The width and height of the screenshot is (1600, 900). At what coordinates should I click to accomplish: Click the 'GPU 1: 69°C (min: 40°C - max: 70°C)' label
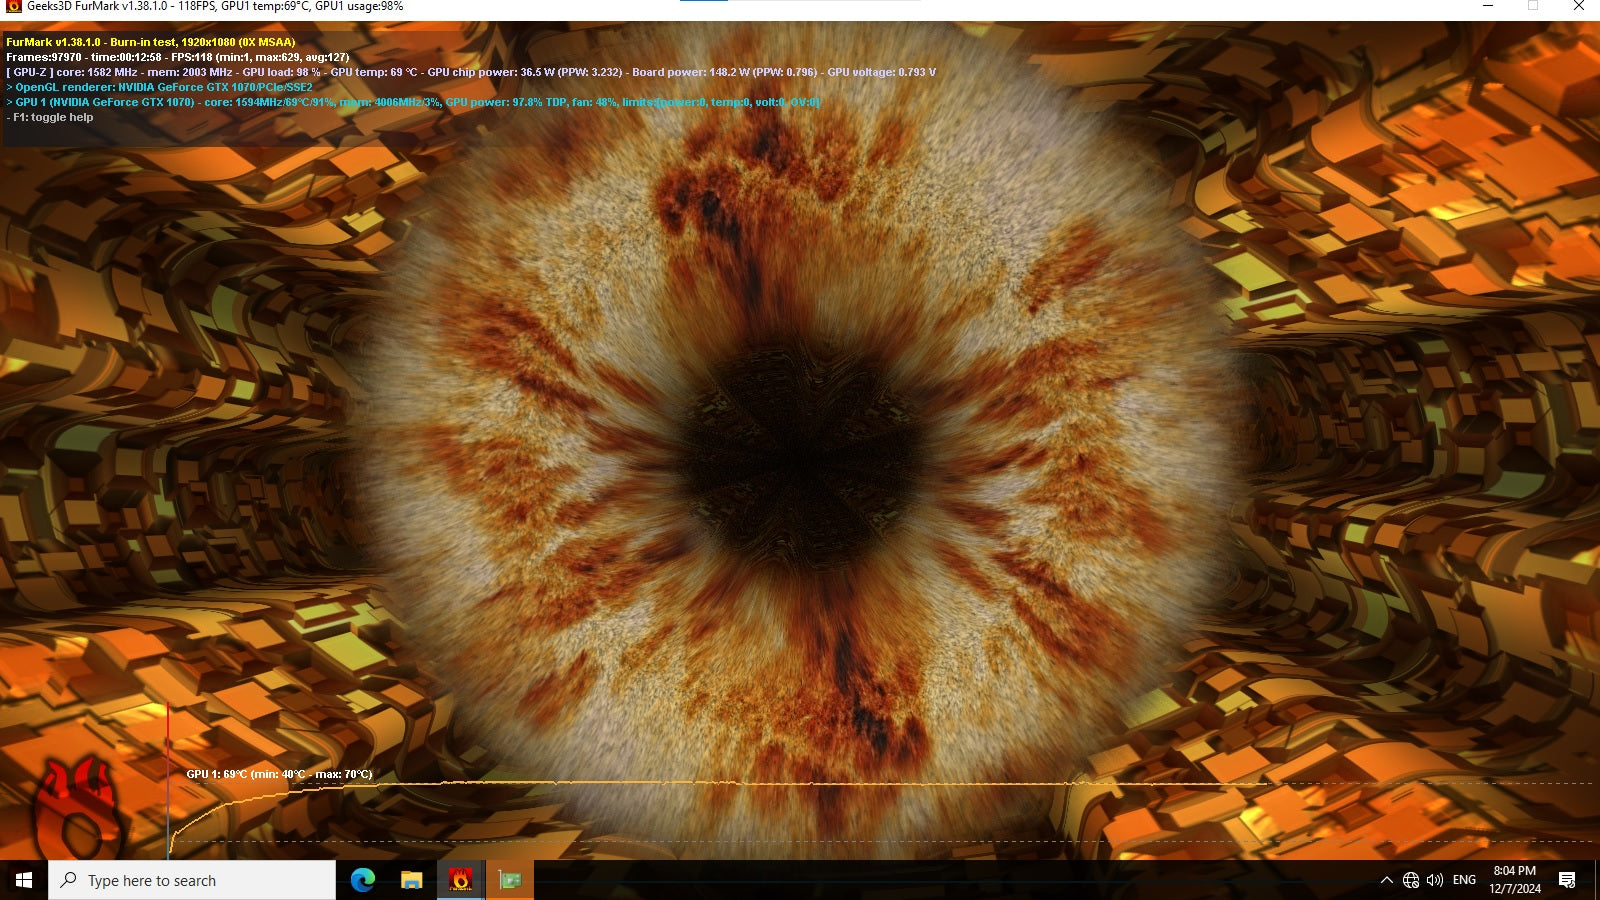(279, 774)
